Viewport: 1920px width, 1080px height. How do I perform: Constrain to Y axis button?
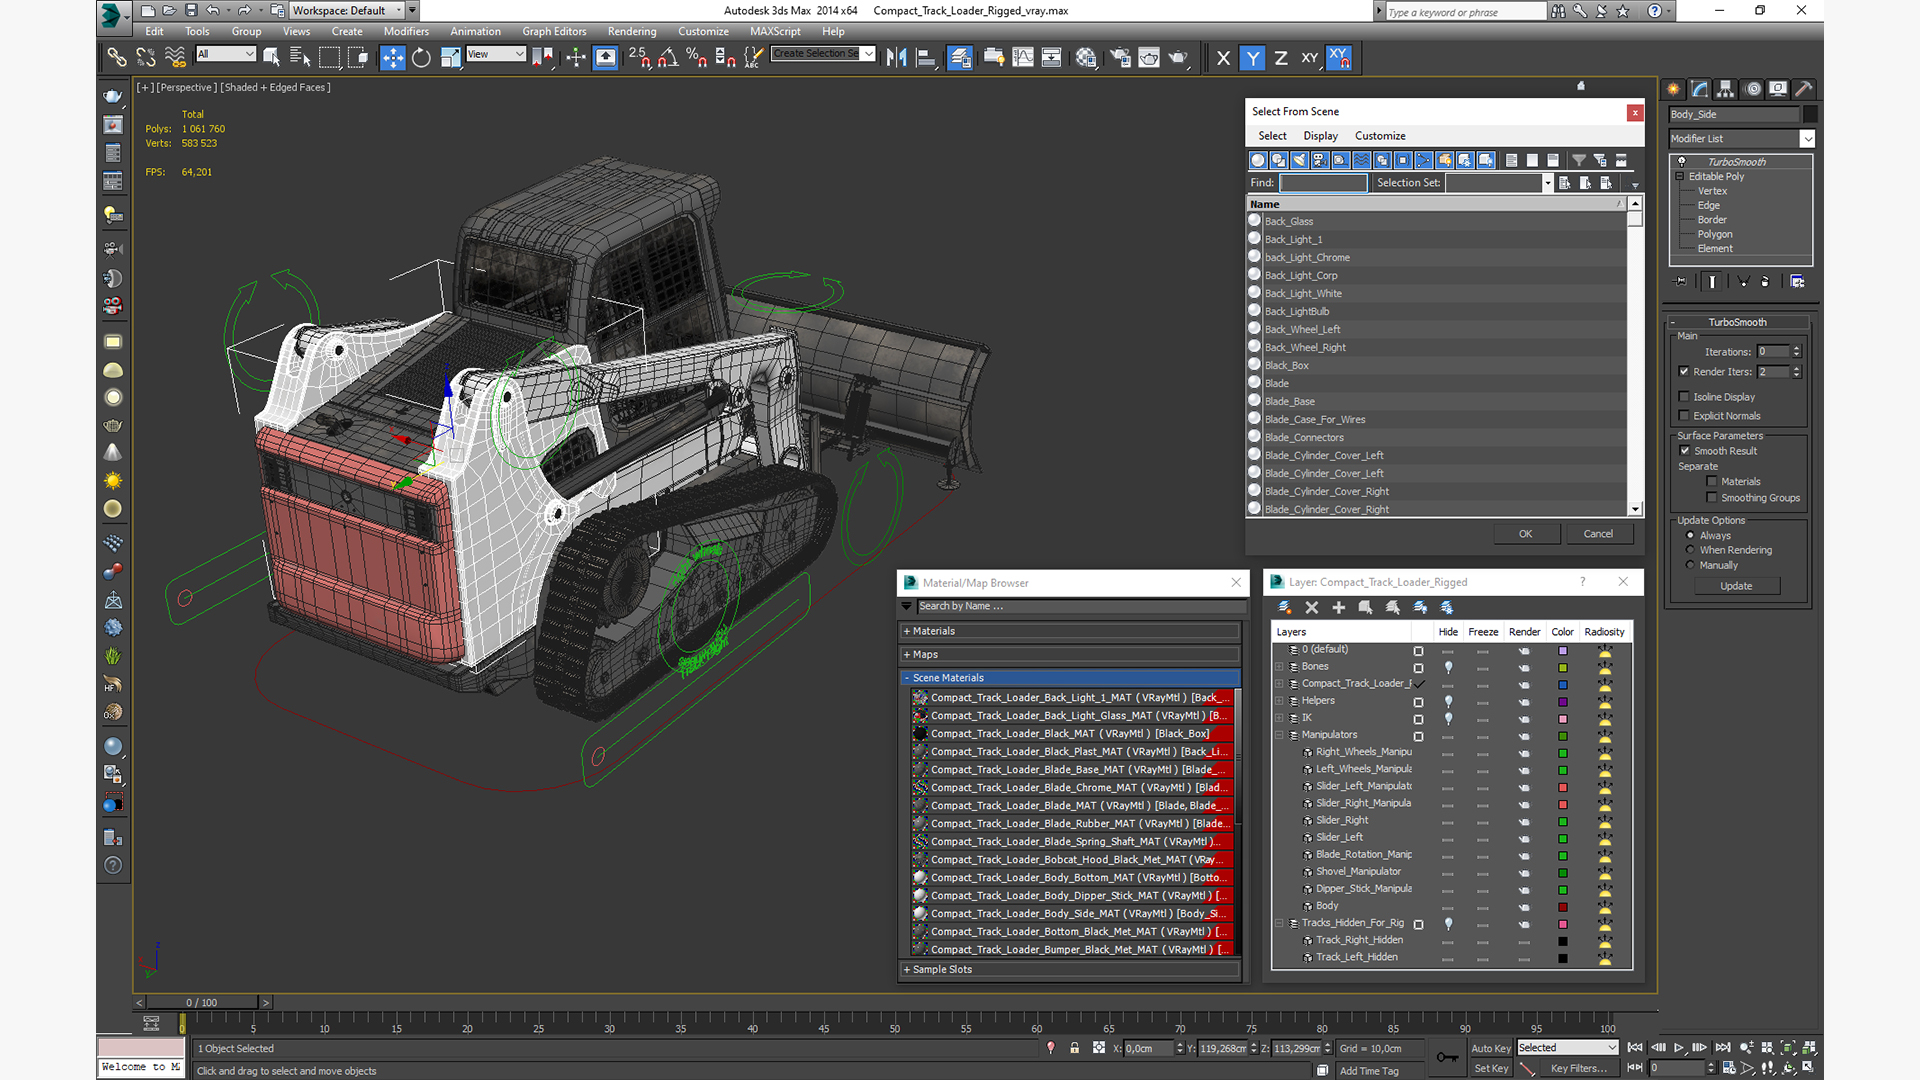click(x=1252, y=58)
